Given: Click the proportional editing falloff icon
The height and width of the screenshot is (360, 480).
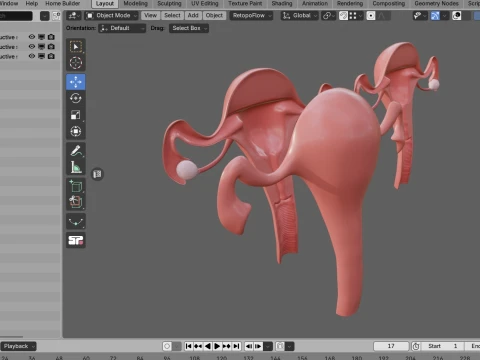Looking at the screenshot, I should 381,16.
